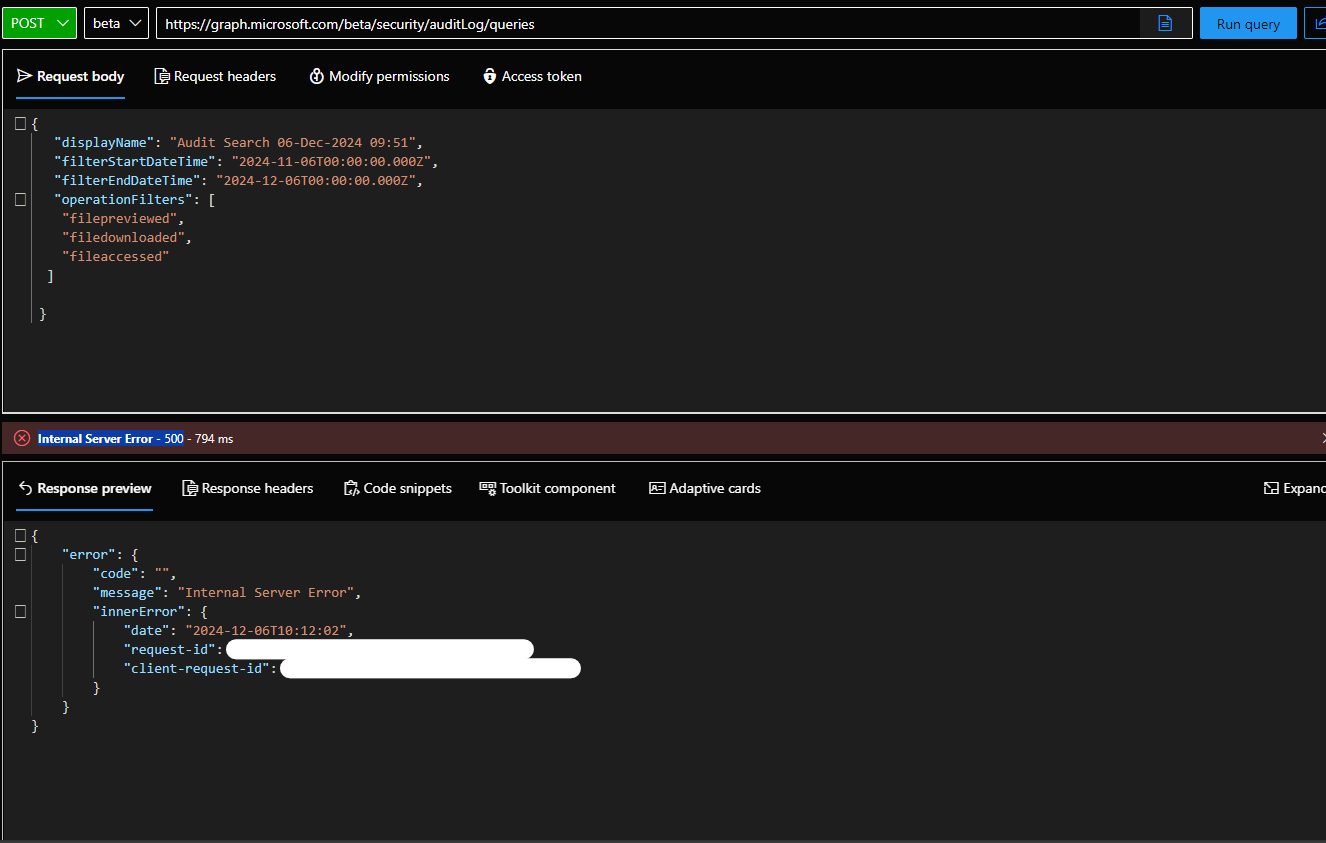Click the Expand response button

[x=1294, y=488]
